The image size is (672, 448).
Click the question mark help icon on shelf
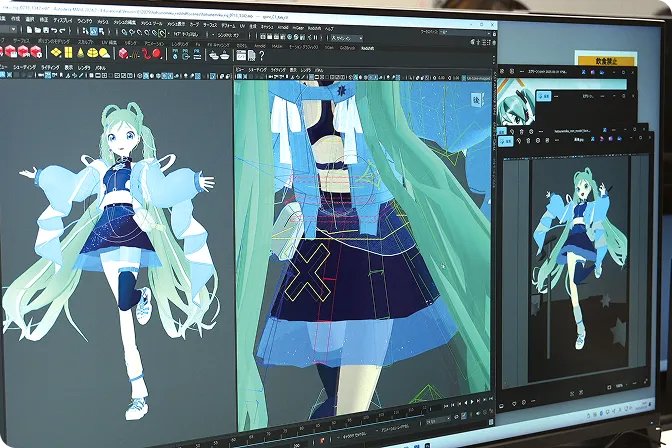(261, 56)
